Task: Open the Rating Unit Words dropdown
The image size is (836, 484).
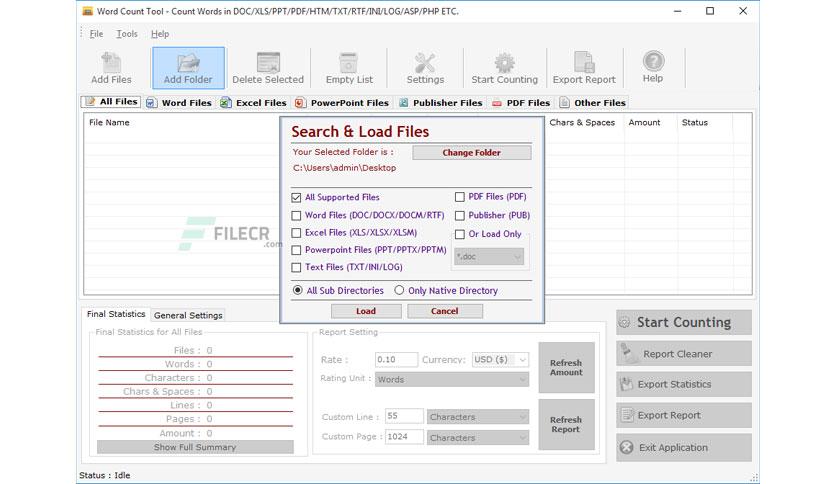Action: pos(452,380)
